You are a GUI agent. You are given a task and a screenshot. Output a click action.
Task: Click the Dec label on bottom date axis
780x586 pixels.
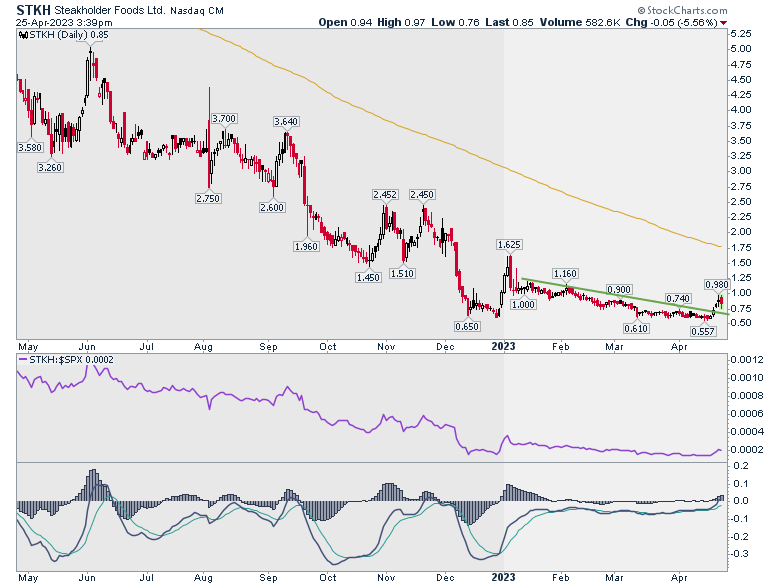click(445, 578)
